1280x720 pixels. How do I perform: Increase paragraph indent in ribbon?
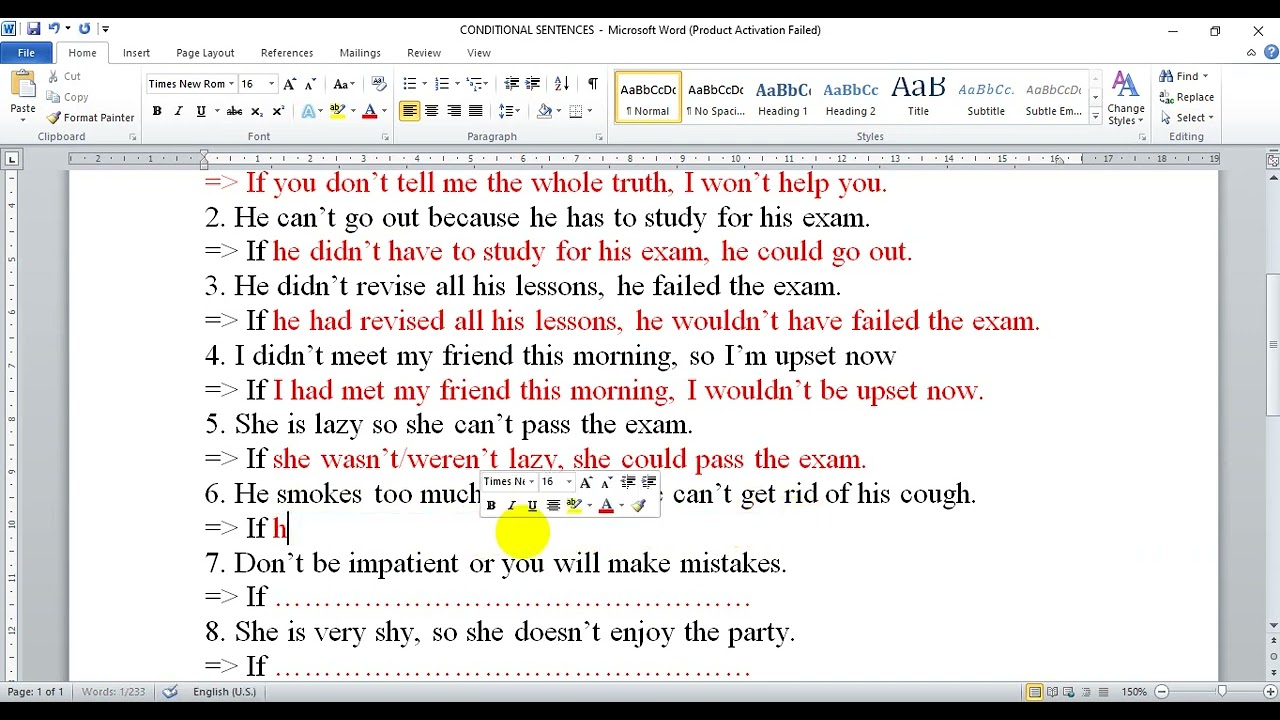point(533,84)
